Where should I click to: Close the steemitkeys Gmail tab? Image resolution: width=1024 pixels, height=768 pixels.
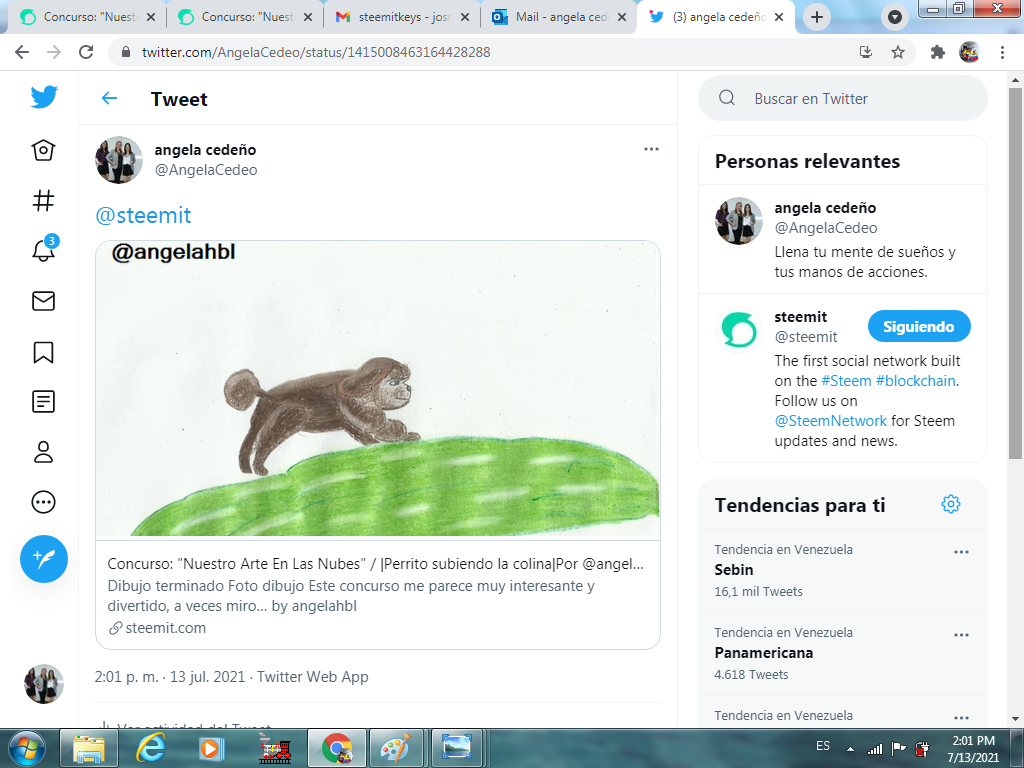point(465,17)
